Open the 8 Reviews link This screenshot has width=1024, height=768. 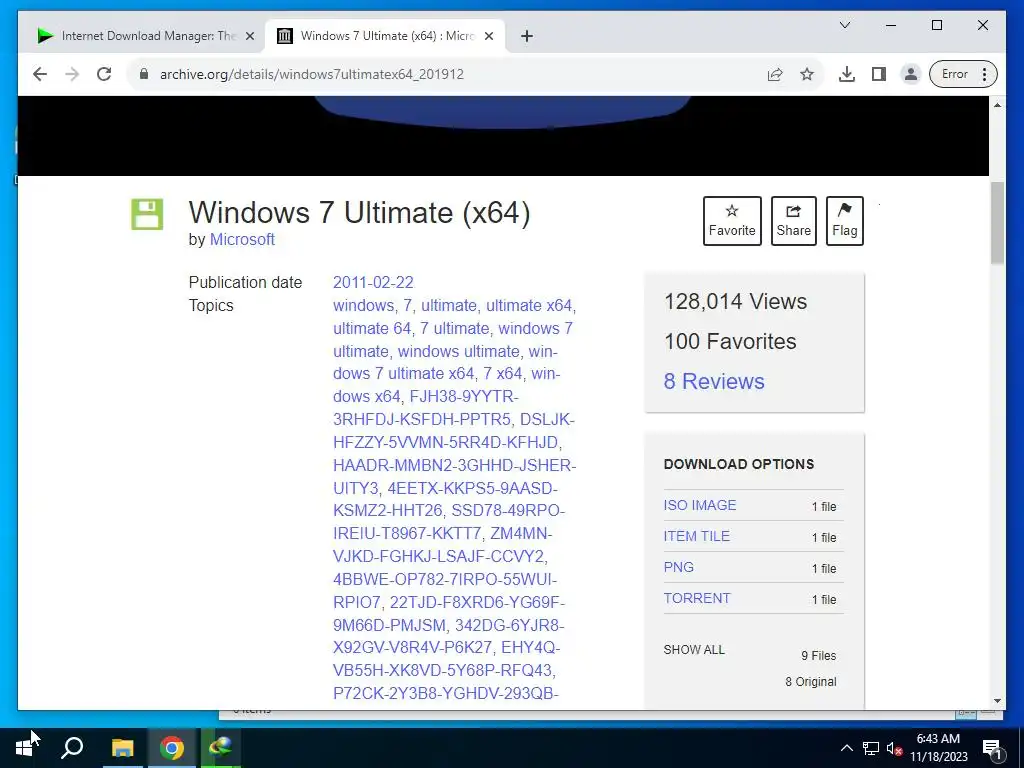coord(714,381)
